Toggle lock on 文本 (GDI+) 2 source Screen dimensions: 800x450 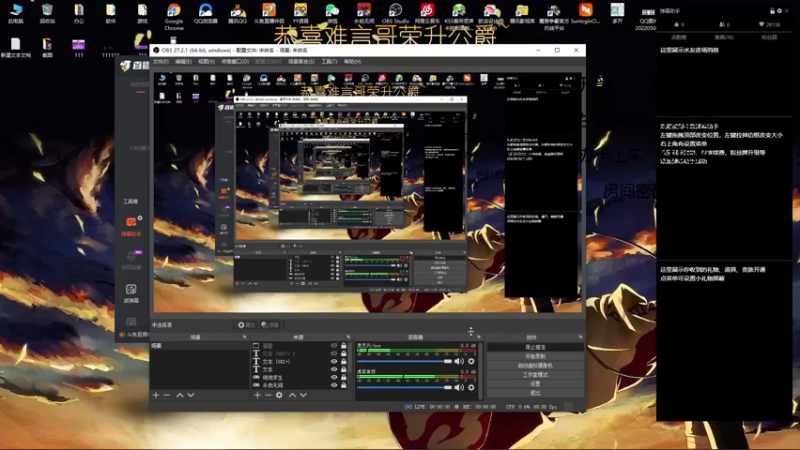coord(344,354)
